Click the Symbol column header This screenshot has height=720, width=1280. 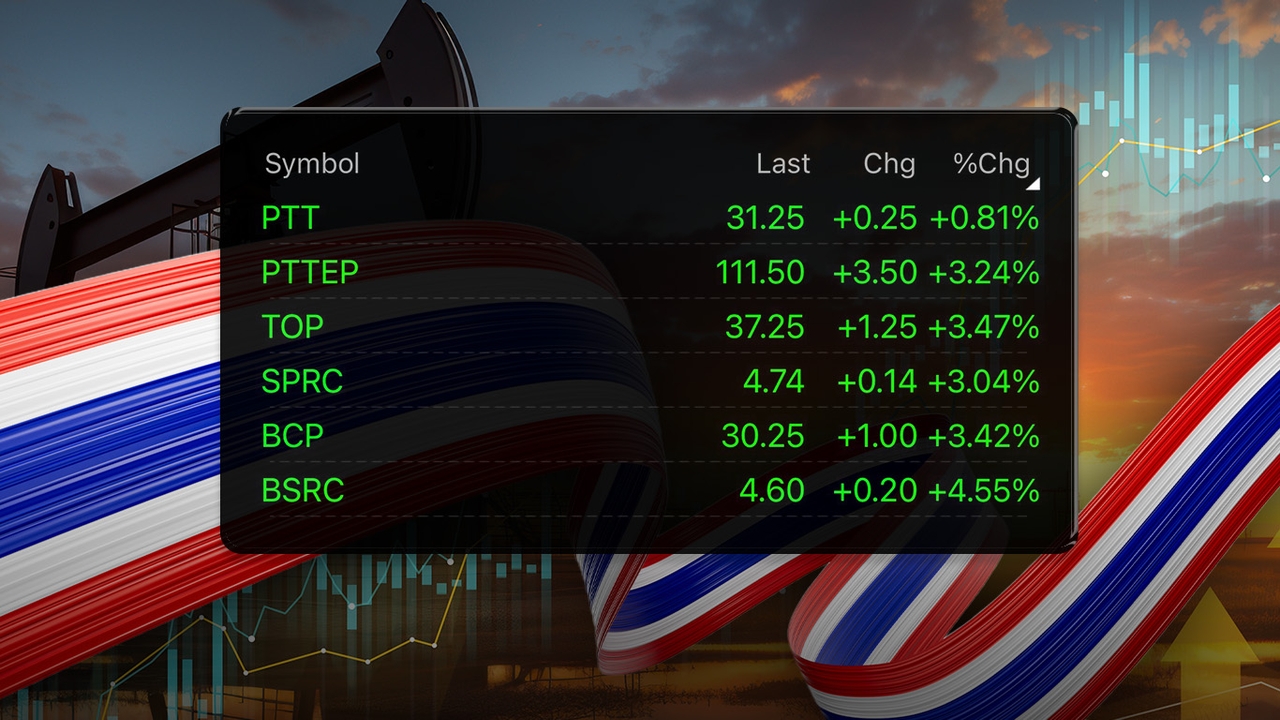click(x=311, y=164)
